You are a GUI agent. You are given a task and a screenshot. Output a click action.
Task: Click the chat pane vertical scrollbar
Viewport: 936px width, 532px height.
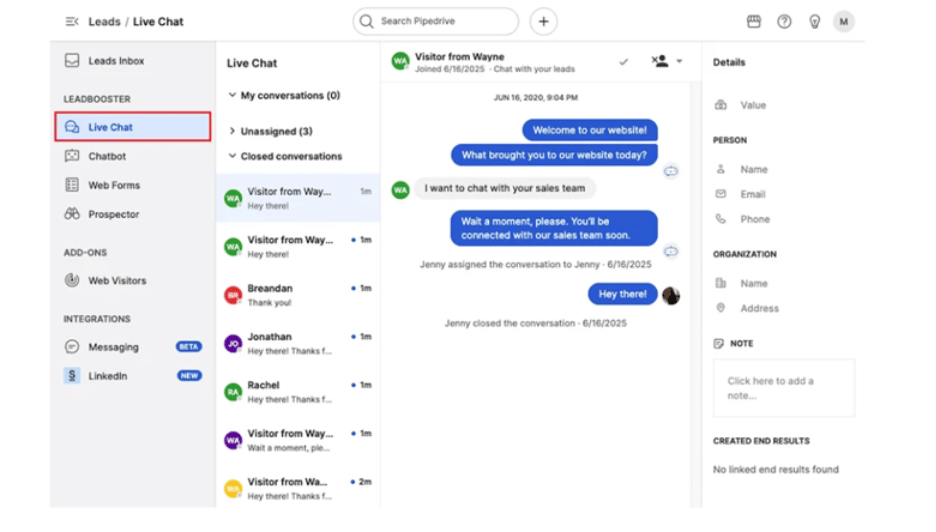(x=695, y=295)
